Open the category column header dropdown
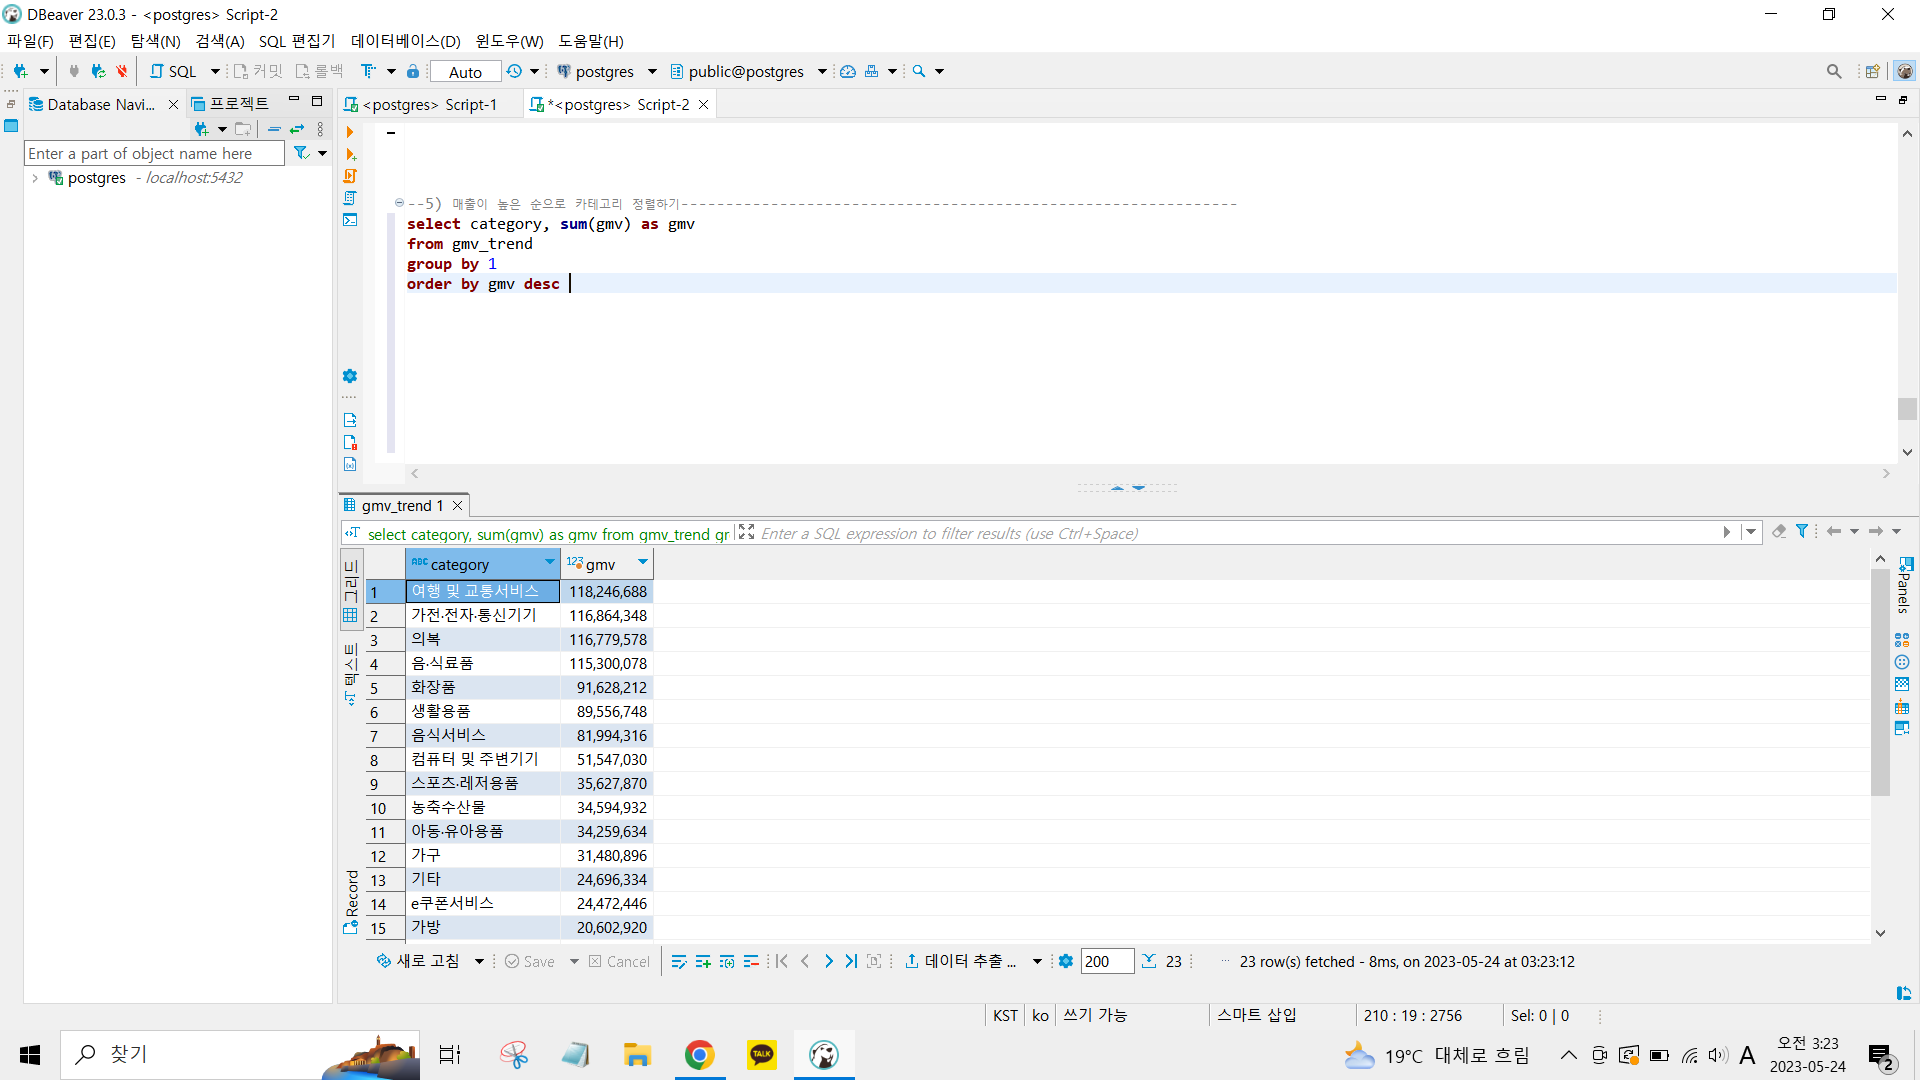 click(549, 563)
